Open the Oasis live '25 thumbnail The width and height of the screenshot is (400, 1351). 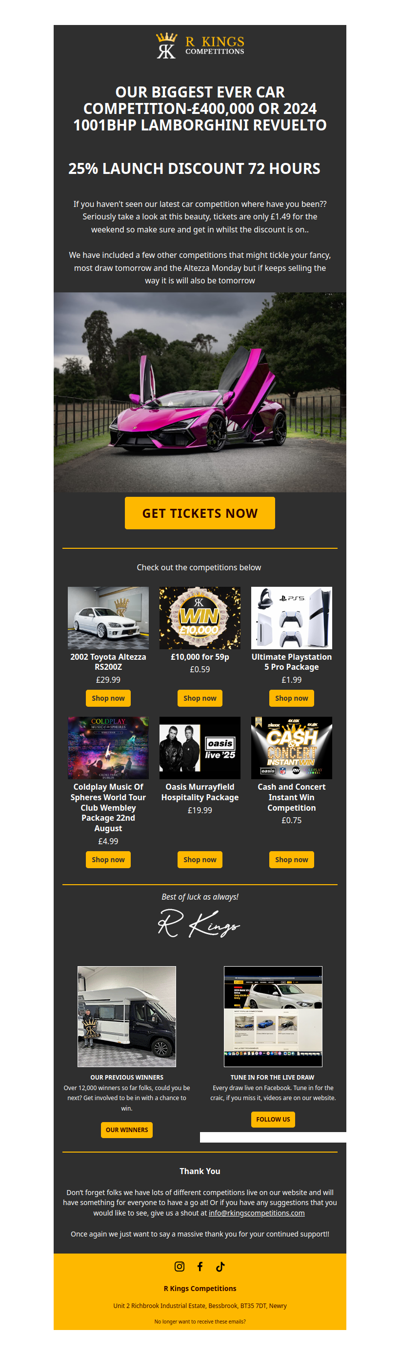[200, 748]
